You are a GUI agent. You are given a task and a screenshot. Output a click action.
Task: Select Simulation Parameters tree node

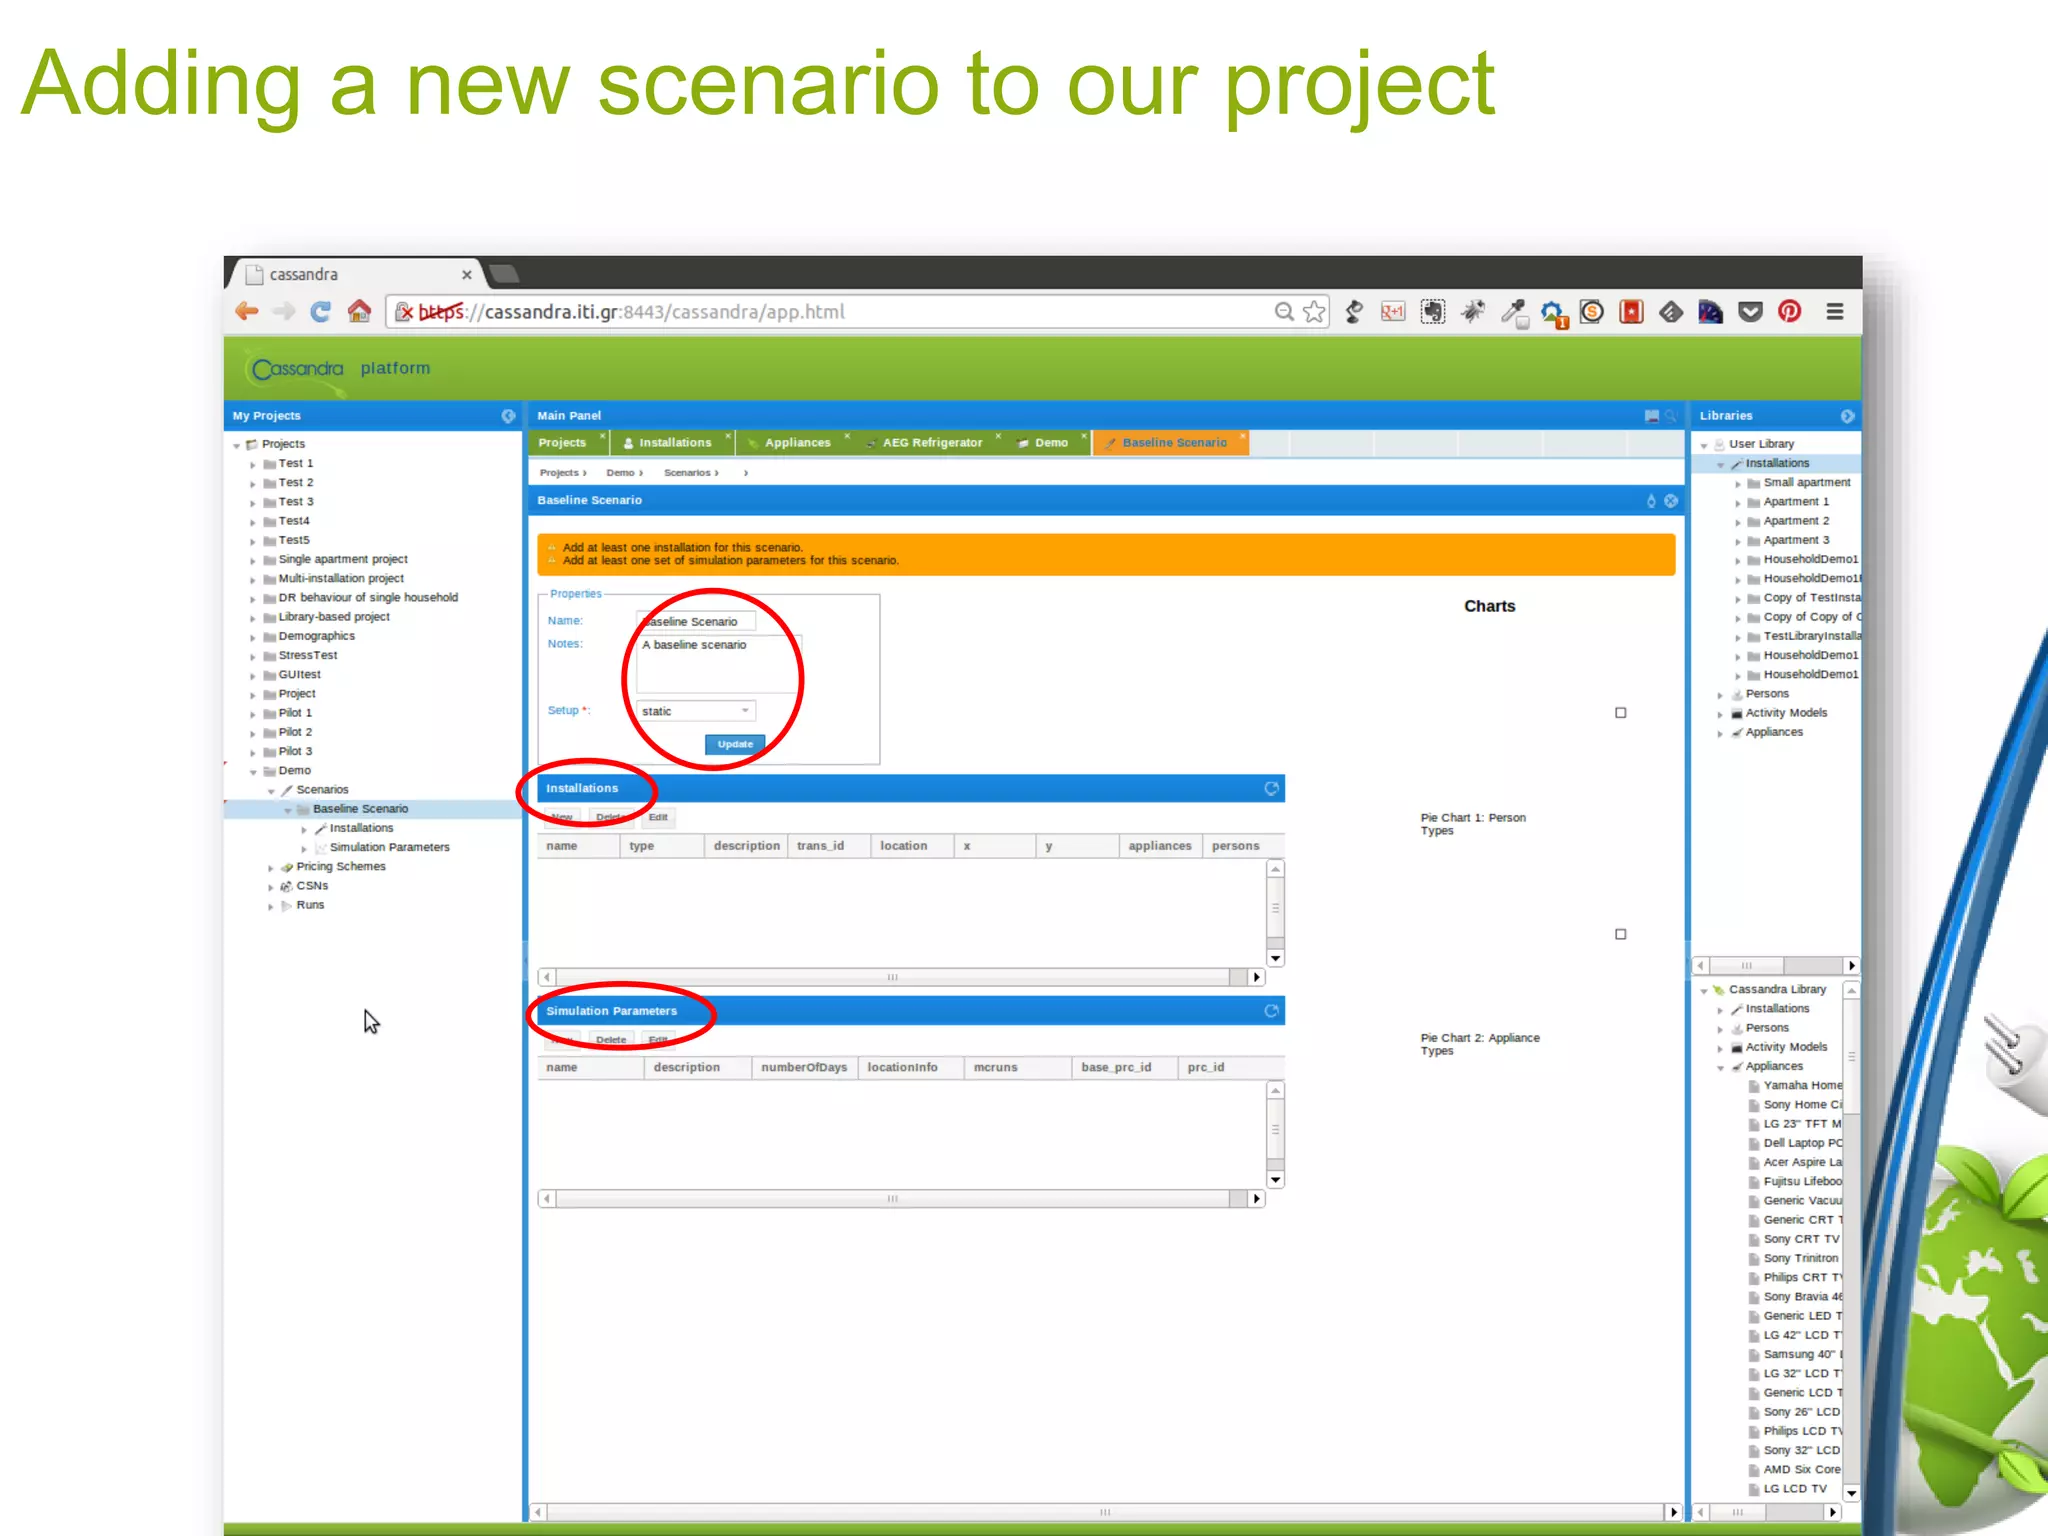click(389, 848)
